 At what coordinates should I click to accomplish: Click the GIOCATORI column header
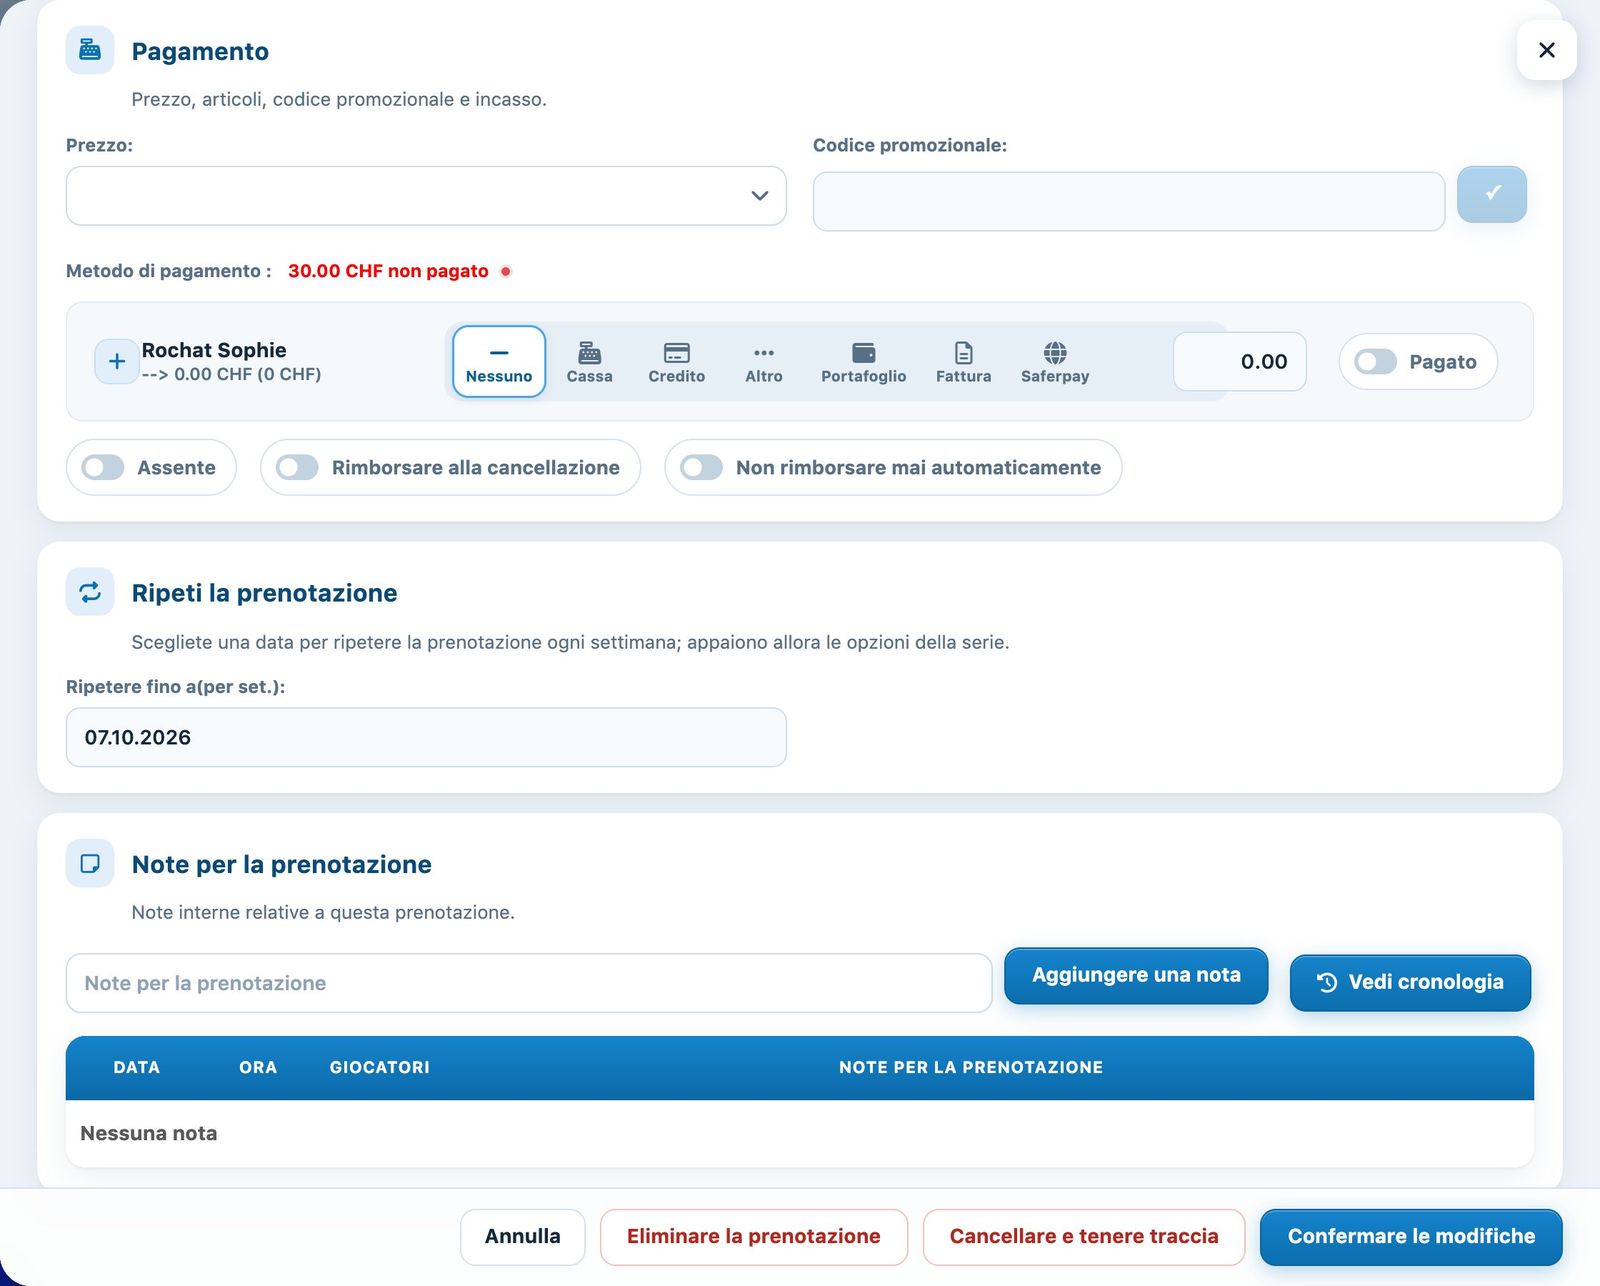[x=380, y=1067]
